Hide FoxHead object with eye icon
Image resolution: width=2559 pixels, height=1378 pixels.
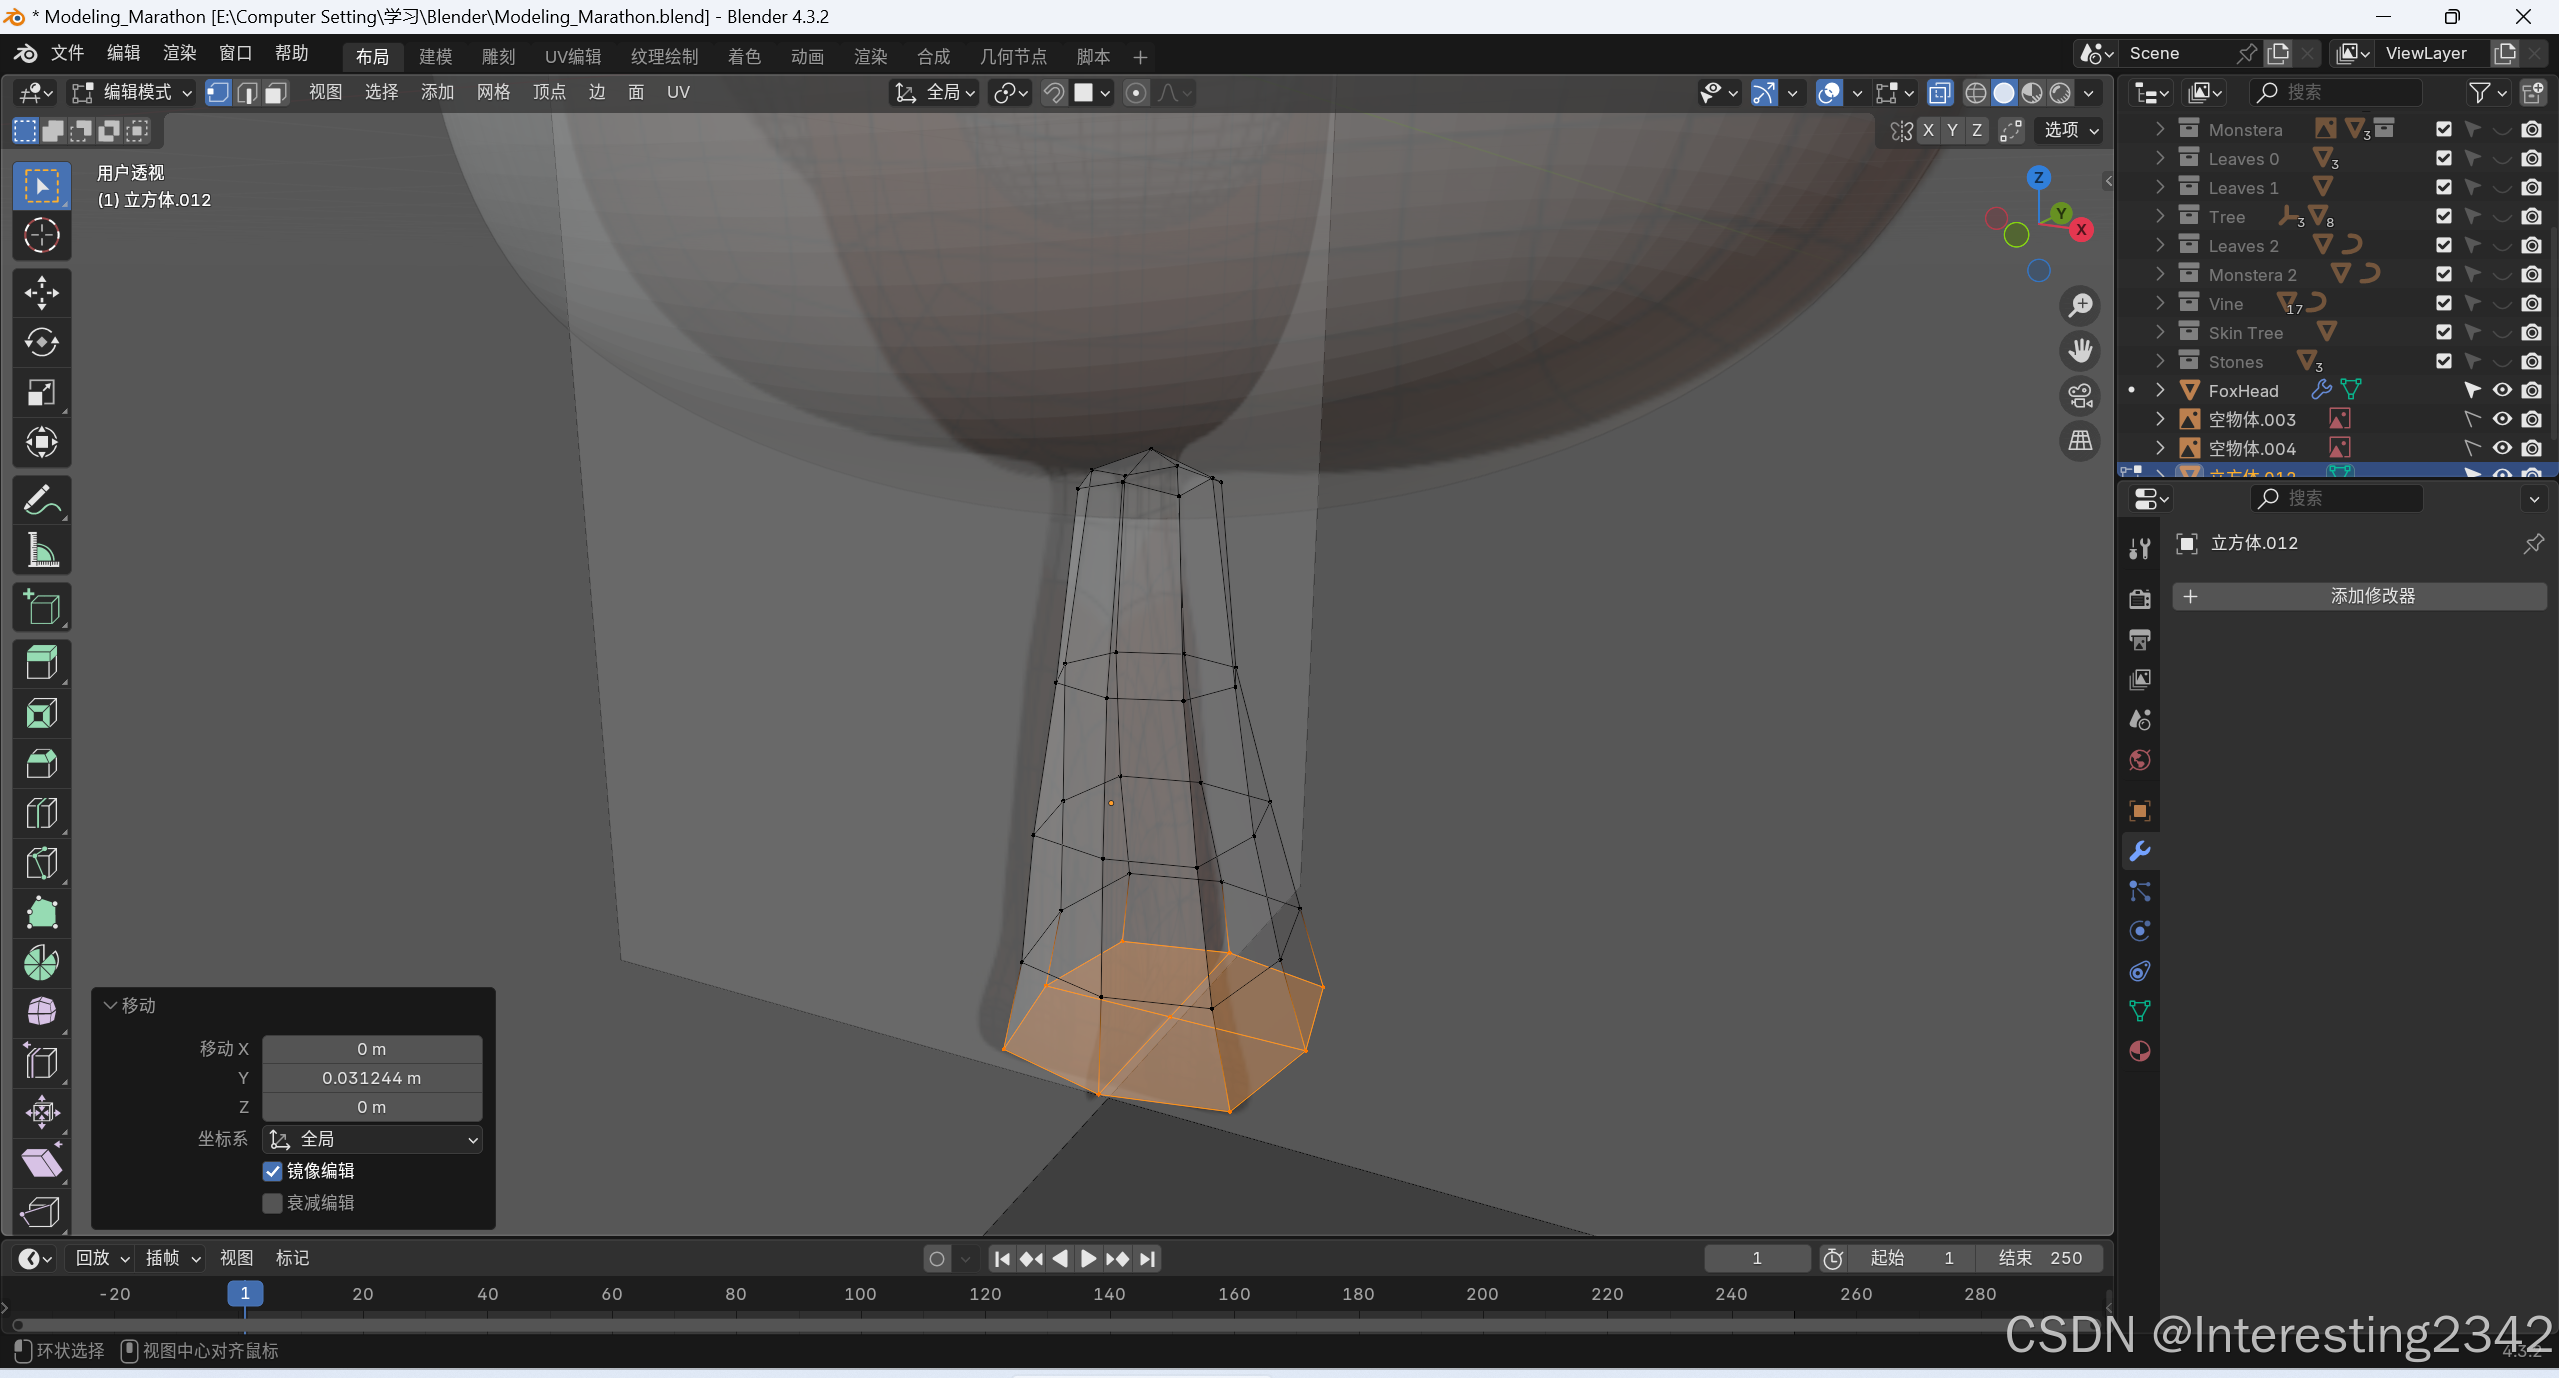coord(2501,390)
